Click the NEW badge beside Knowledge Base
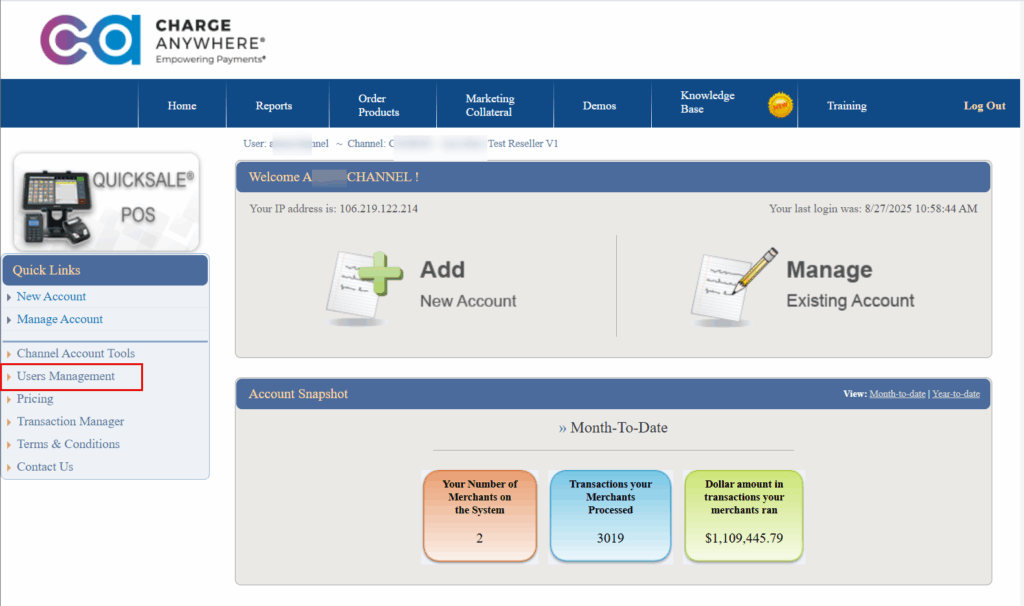The height and width of the screenshot is (606, 1024). 780,104
